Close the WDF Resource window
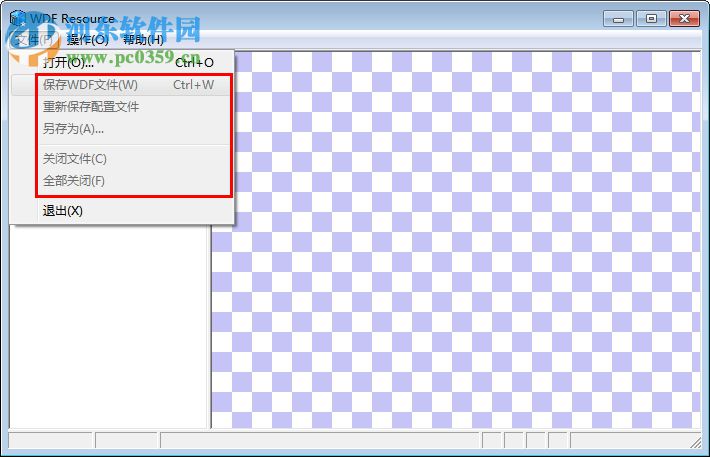Viewport: 710px width, 457px height. click(684, 19)
